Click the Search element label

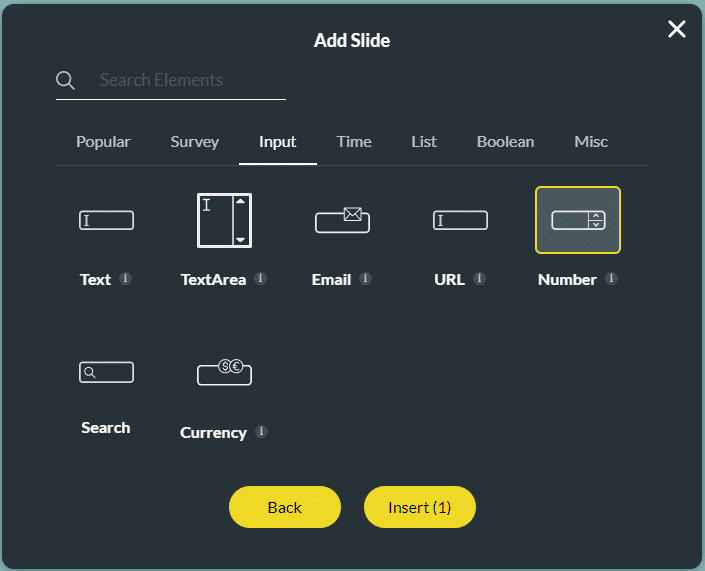click(x=106, y=428)
